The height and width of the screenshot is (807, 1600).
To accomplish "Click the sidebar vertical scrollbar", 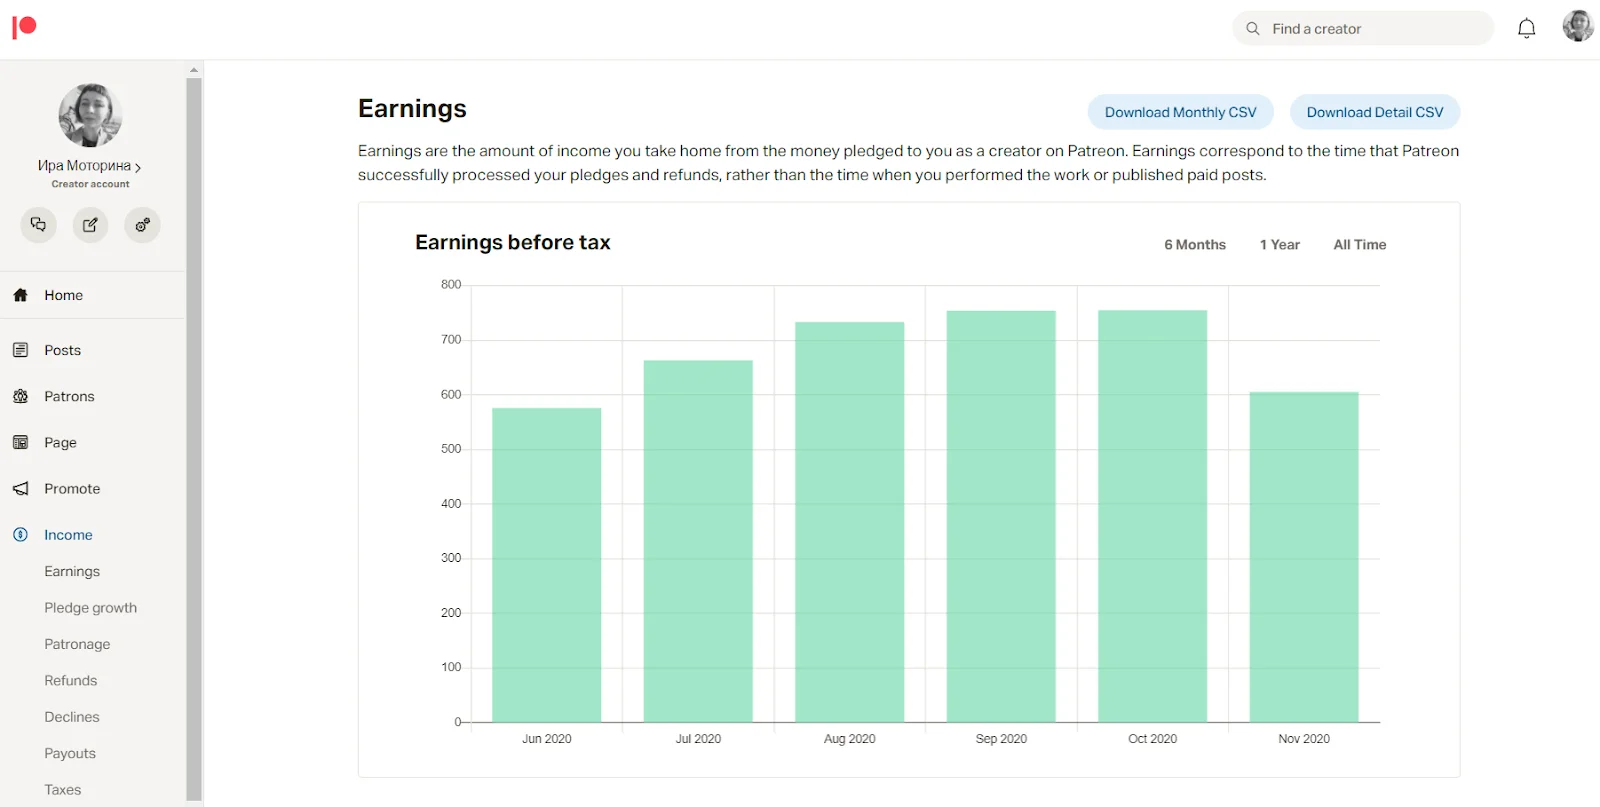I will click(x=194, y=430).
